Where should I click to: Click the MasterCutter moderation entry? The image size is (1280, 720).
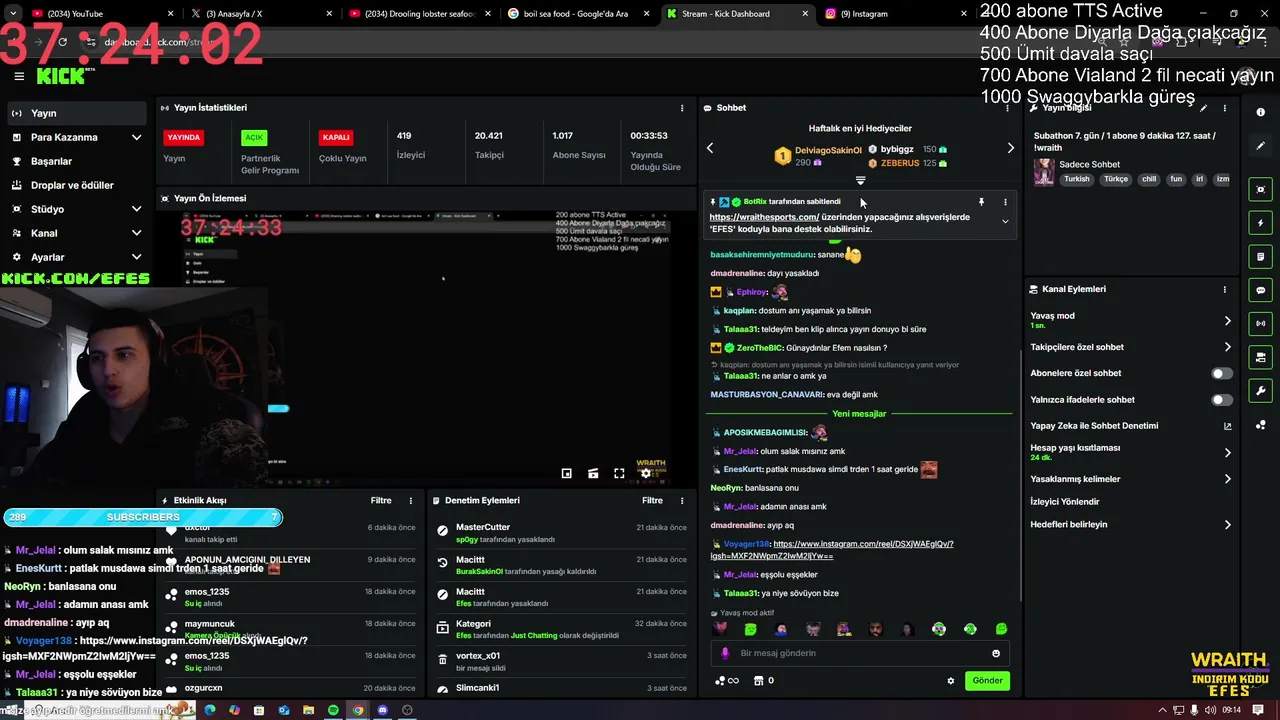[x=562, y=532]
